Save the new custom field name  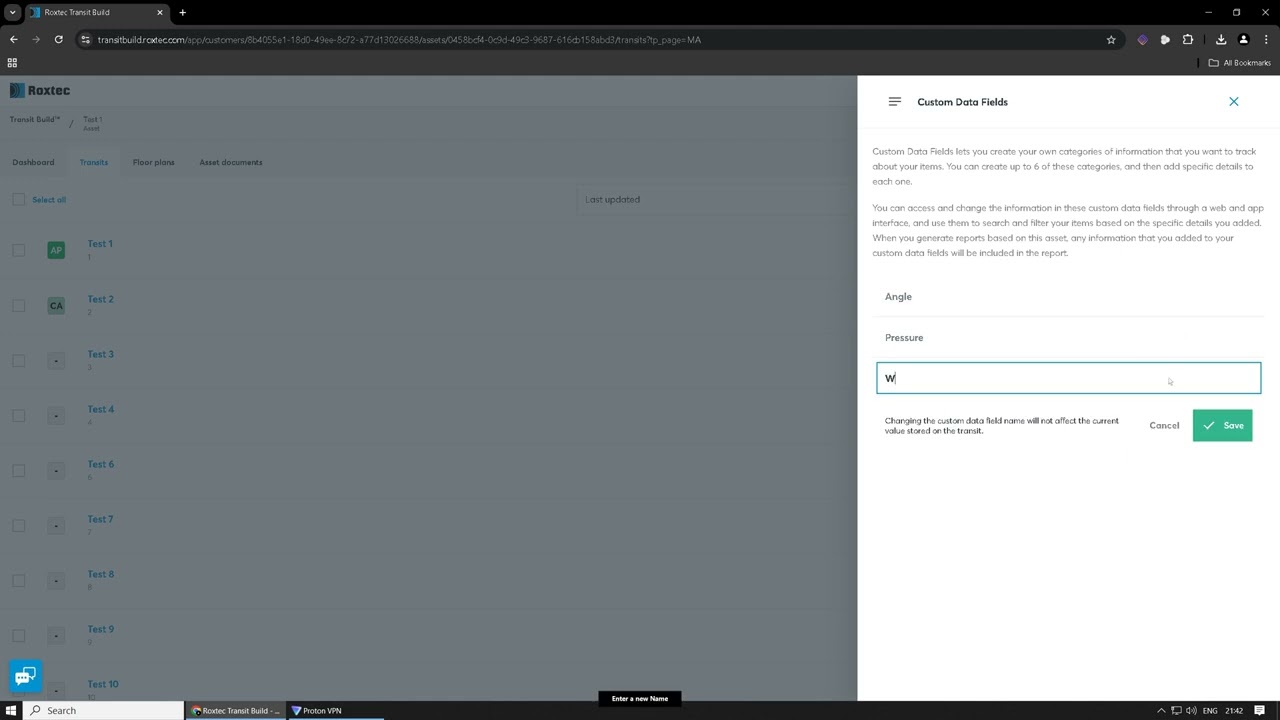tap(1222, 426)
